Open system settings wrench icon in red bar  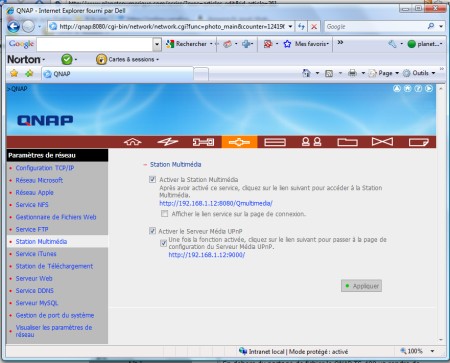click(x=203, y=142)
